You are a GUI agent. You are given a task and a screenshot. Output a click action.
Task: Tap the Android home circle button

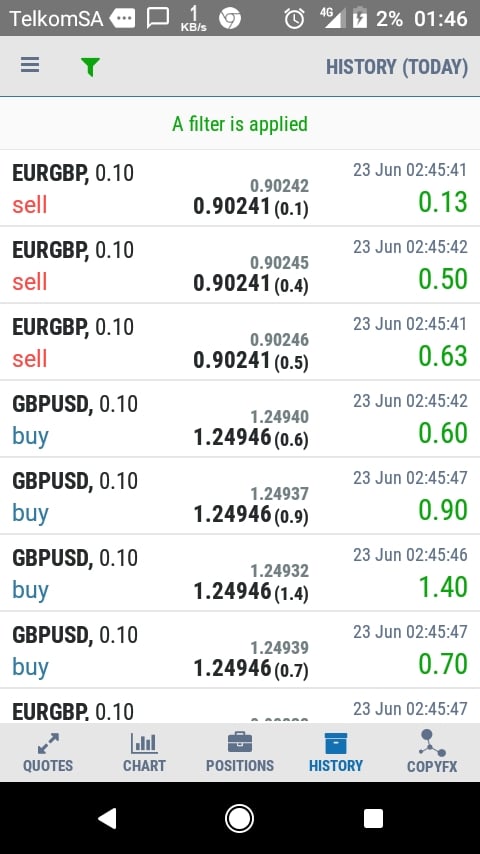coord(240,818)
